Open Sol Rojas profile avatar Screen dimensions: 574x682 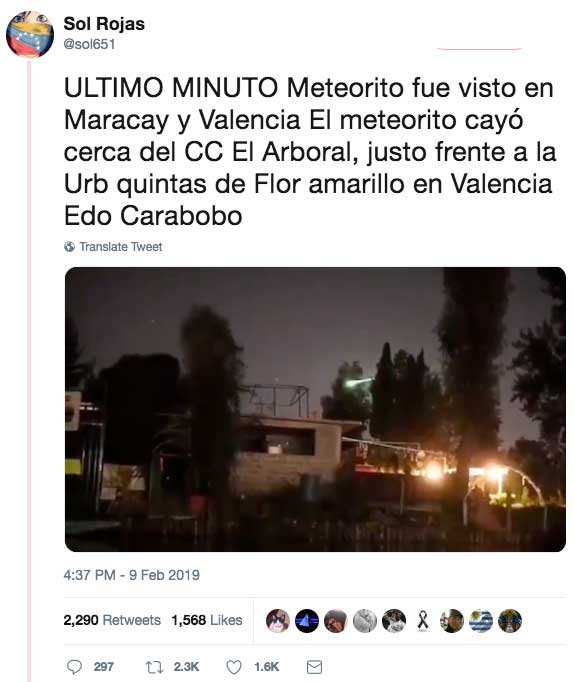point(30,34)
